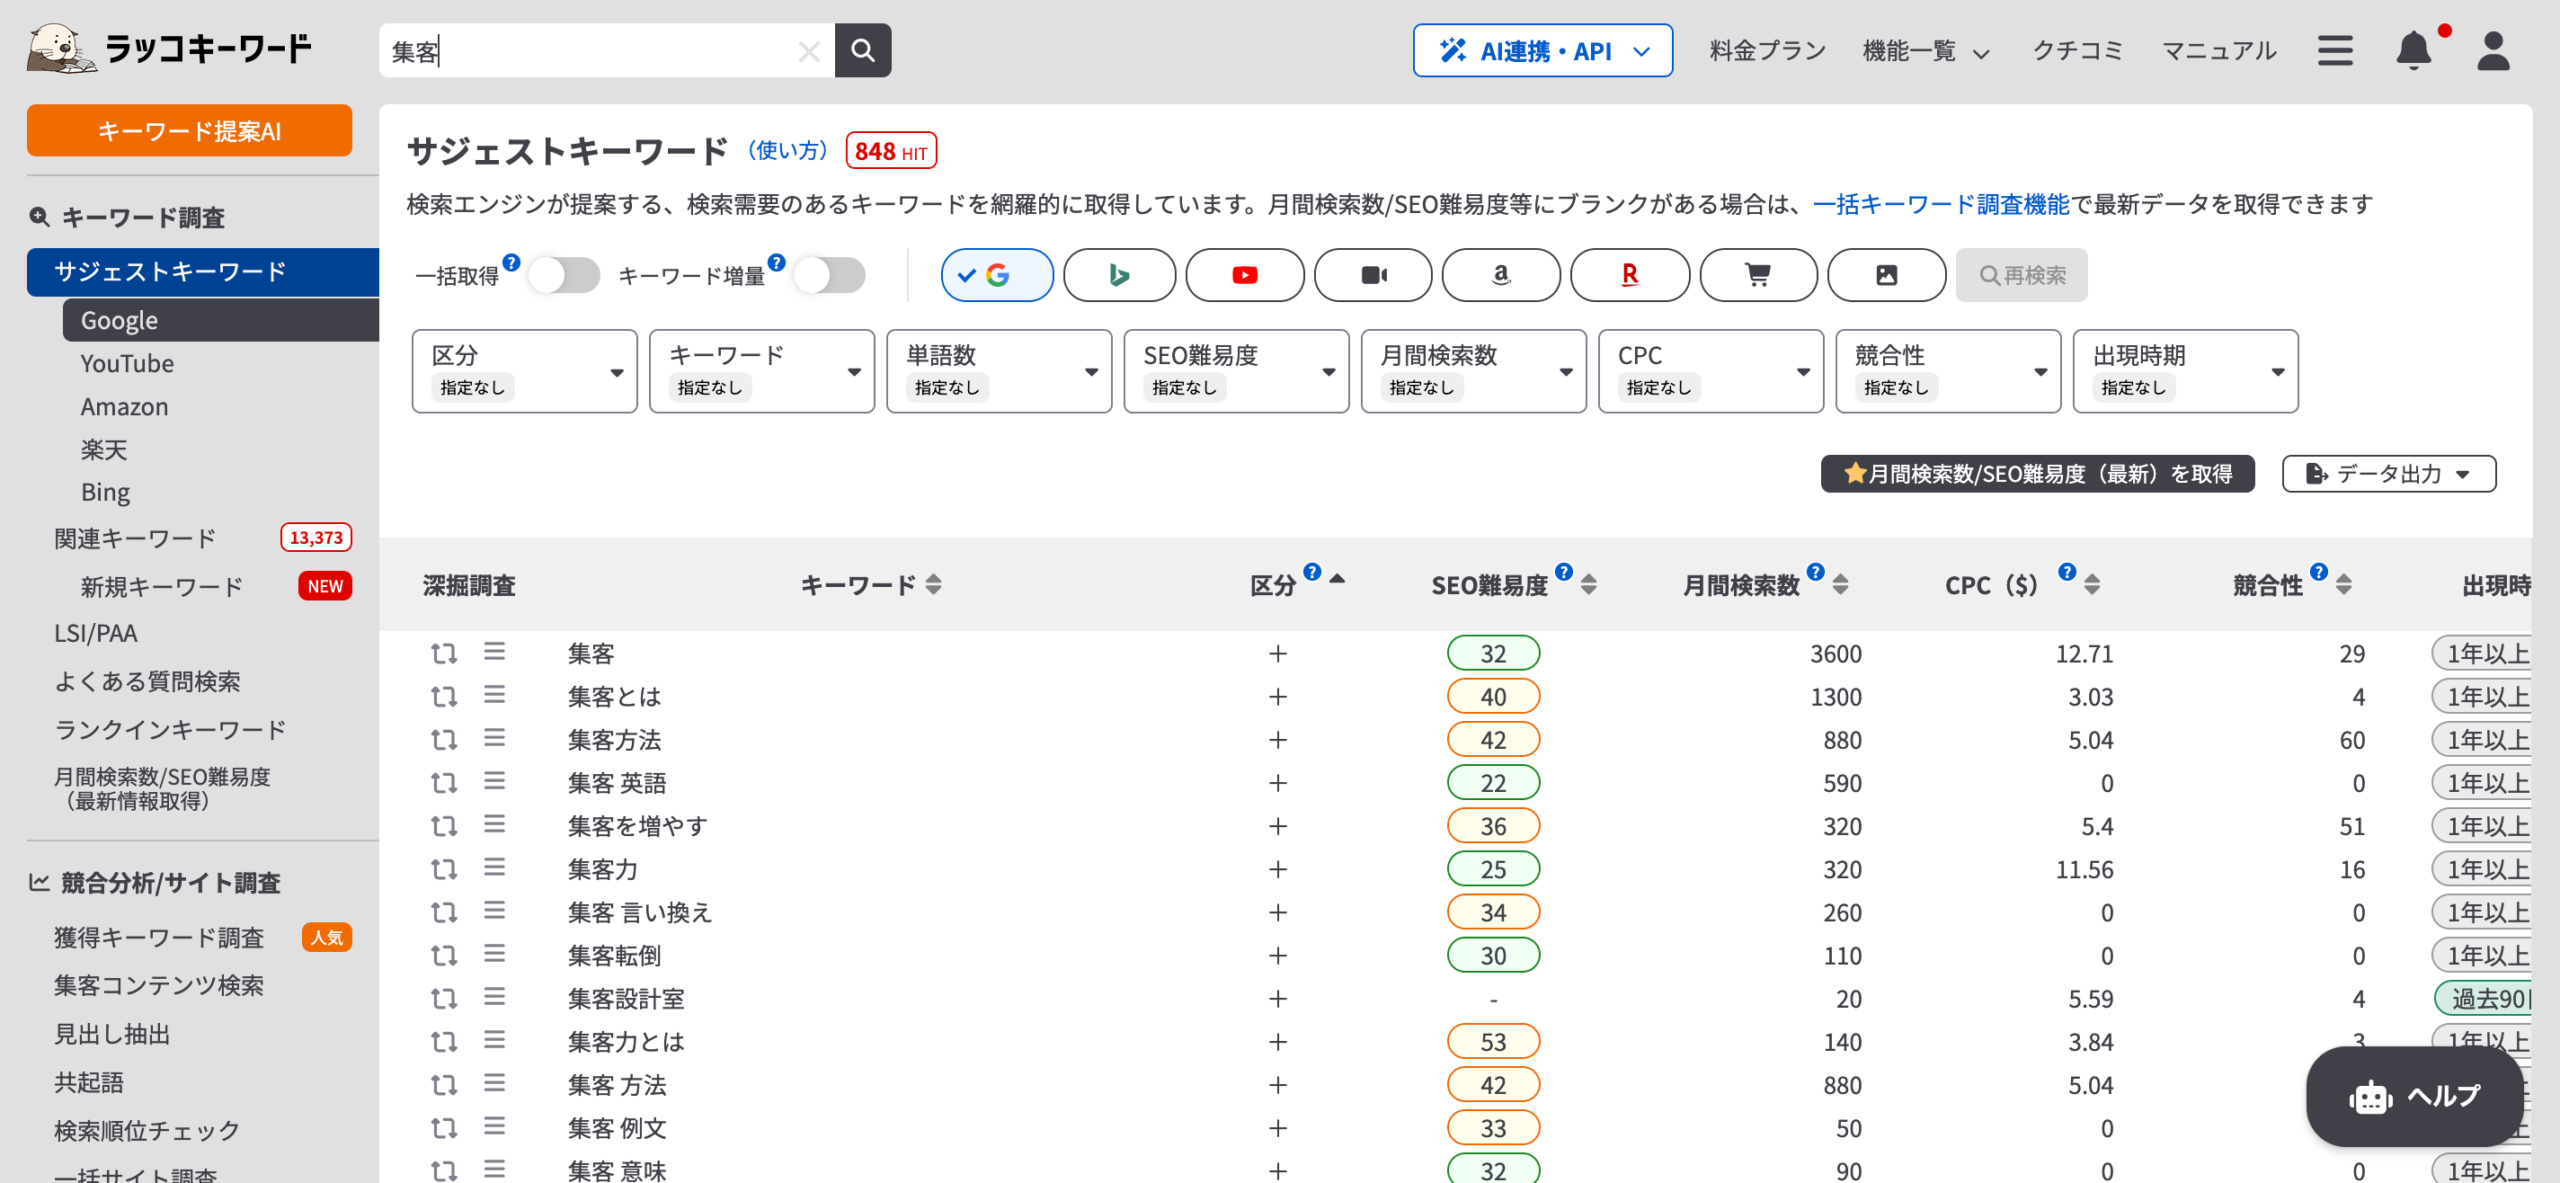Image resolution: width=2560 pixels, height=1183 pixels.
Task: Click the Rakko Keyword otter logo
Action: click(x=169, y=48)
